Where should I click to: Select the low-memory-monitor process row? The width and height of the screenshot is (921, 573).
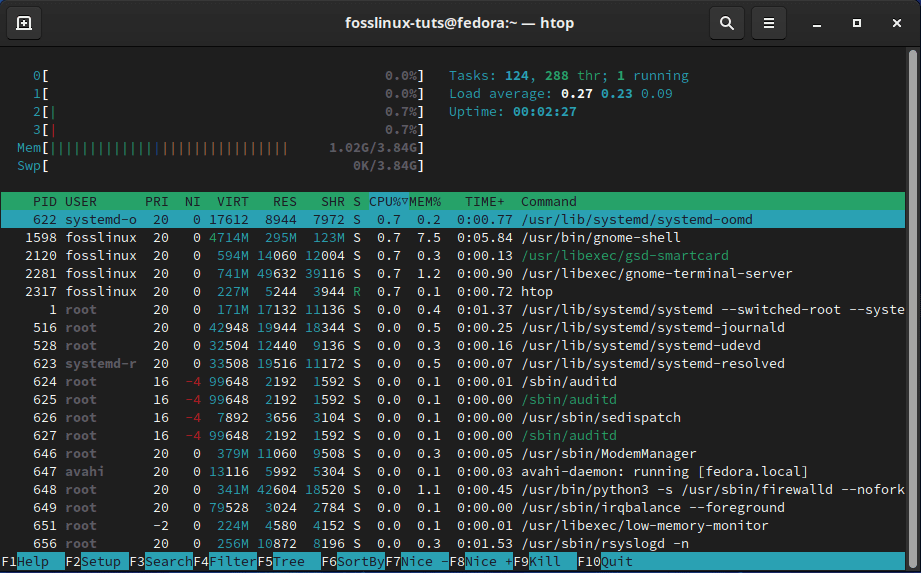[453, 526]
